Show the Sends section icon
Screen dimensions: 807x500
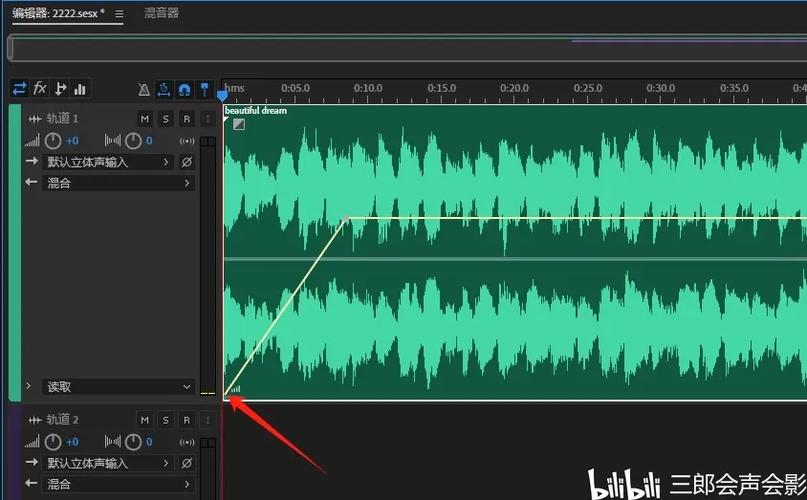(x=60, y=89)
